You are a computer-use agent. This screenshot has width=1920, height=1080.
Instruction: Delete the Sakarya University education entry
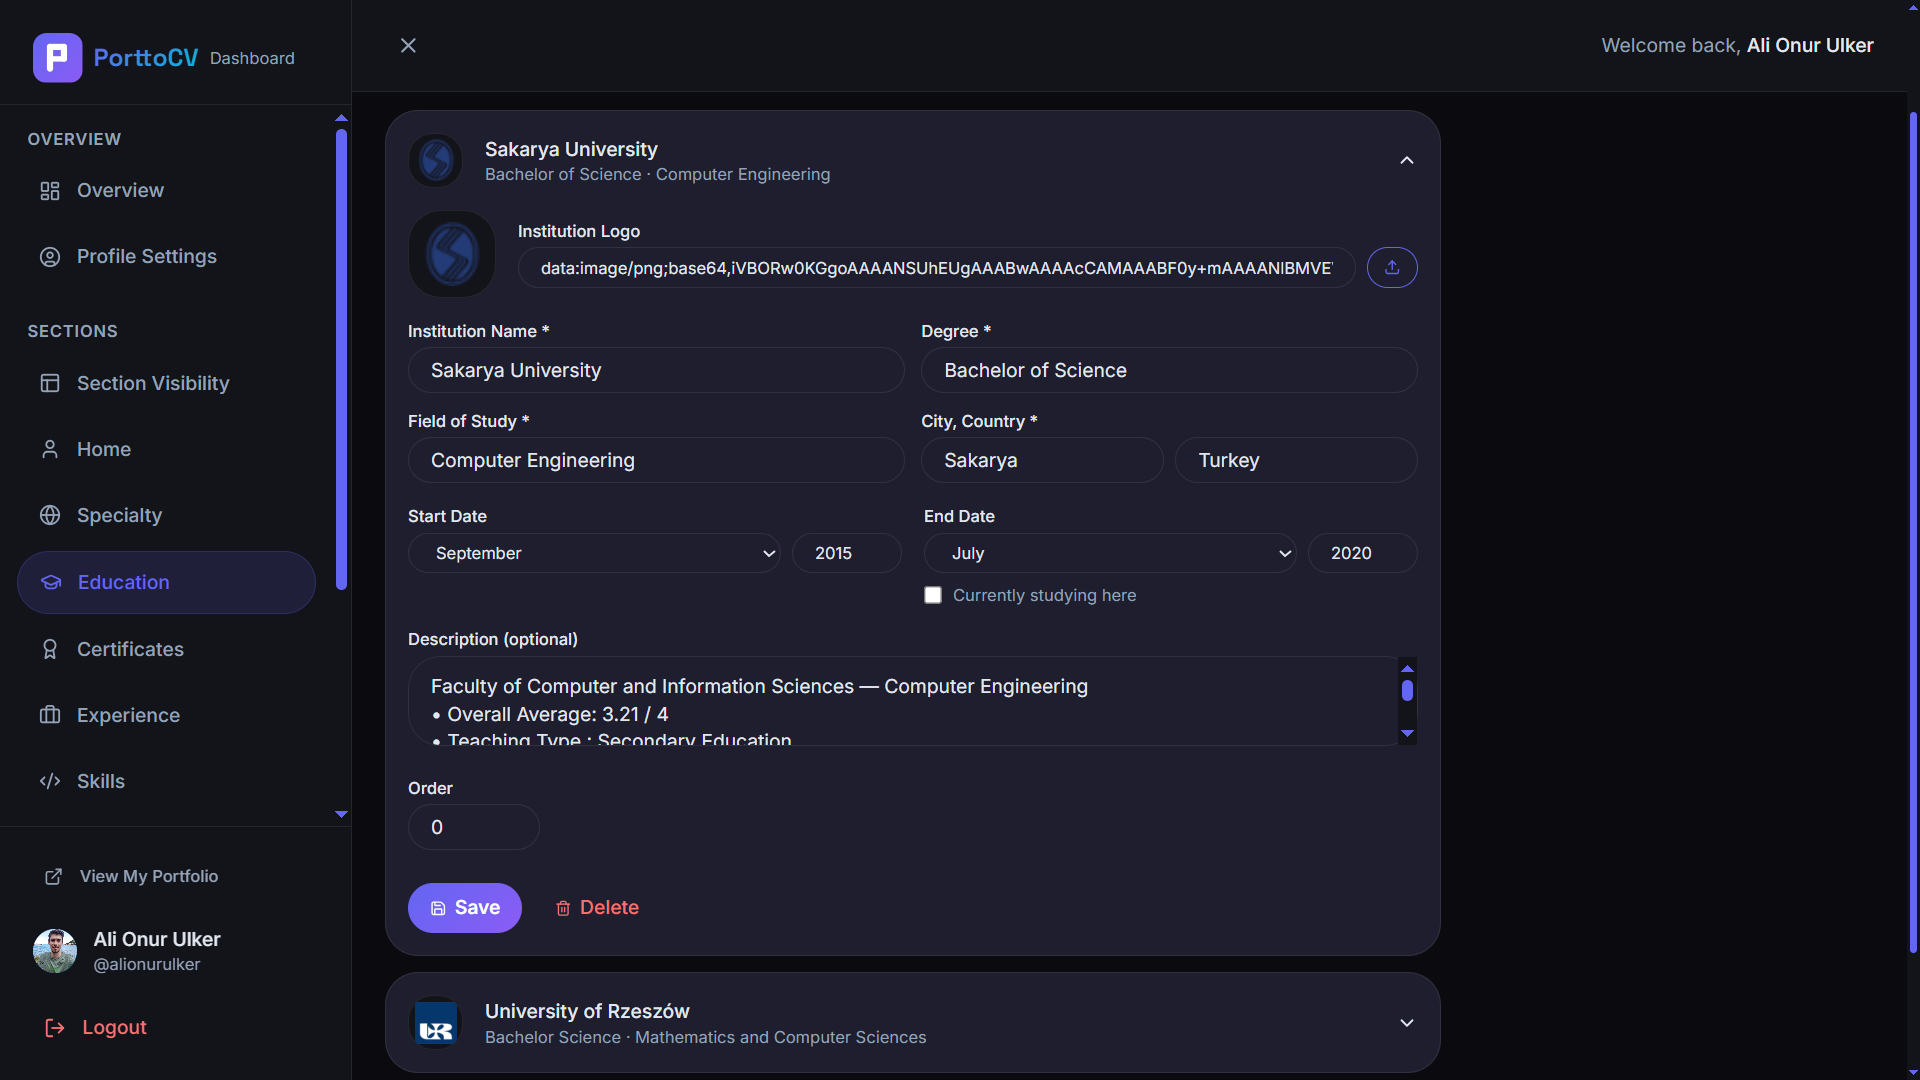click(597, 908)
